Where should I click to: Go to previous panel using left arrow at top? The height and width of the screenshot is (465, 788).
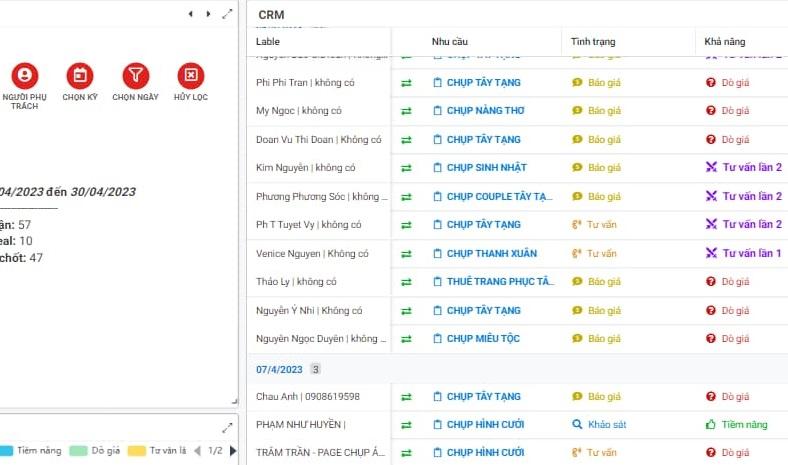(x=190, y=14)
